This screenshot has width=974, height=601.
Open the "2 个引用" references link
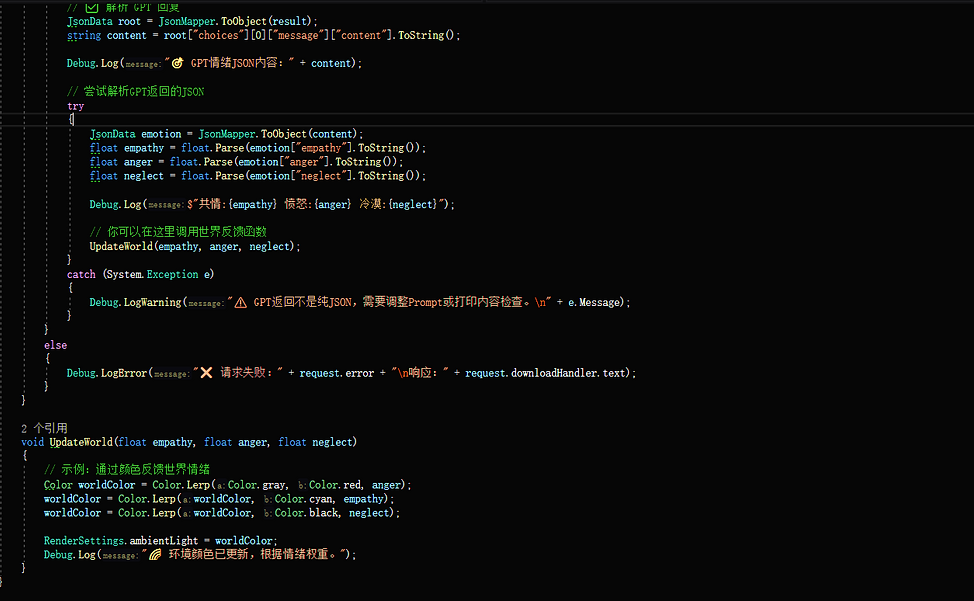(44, 428)
